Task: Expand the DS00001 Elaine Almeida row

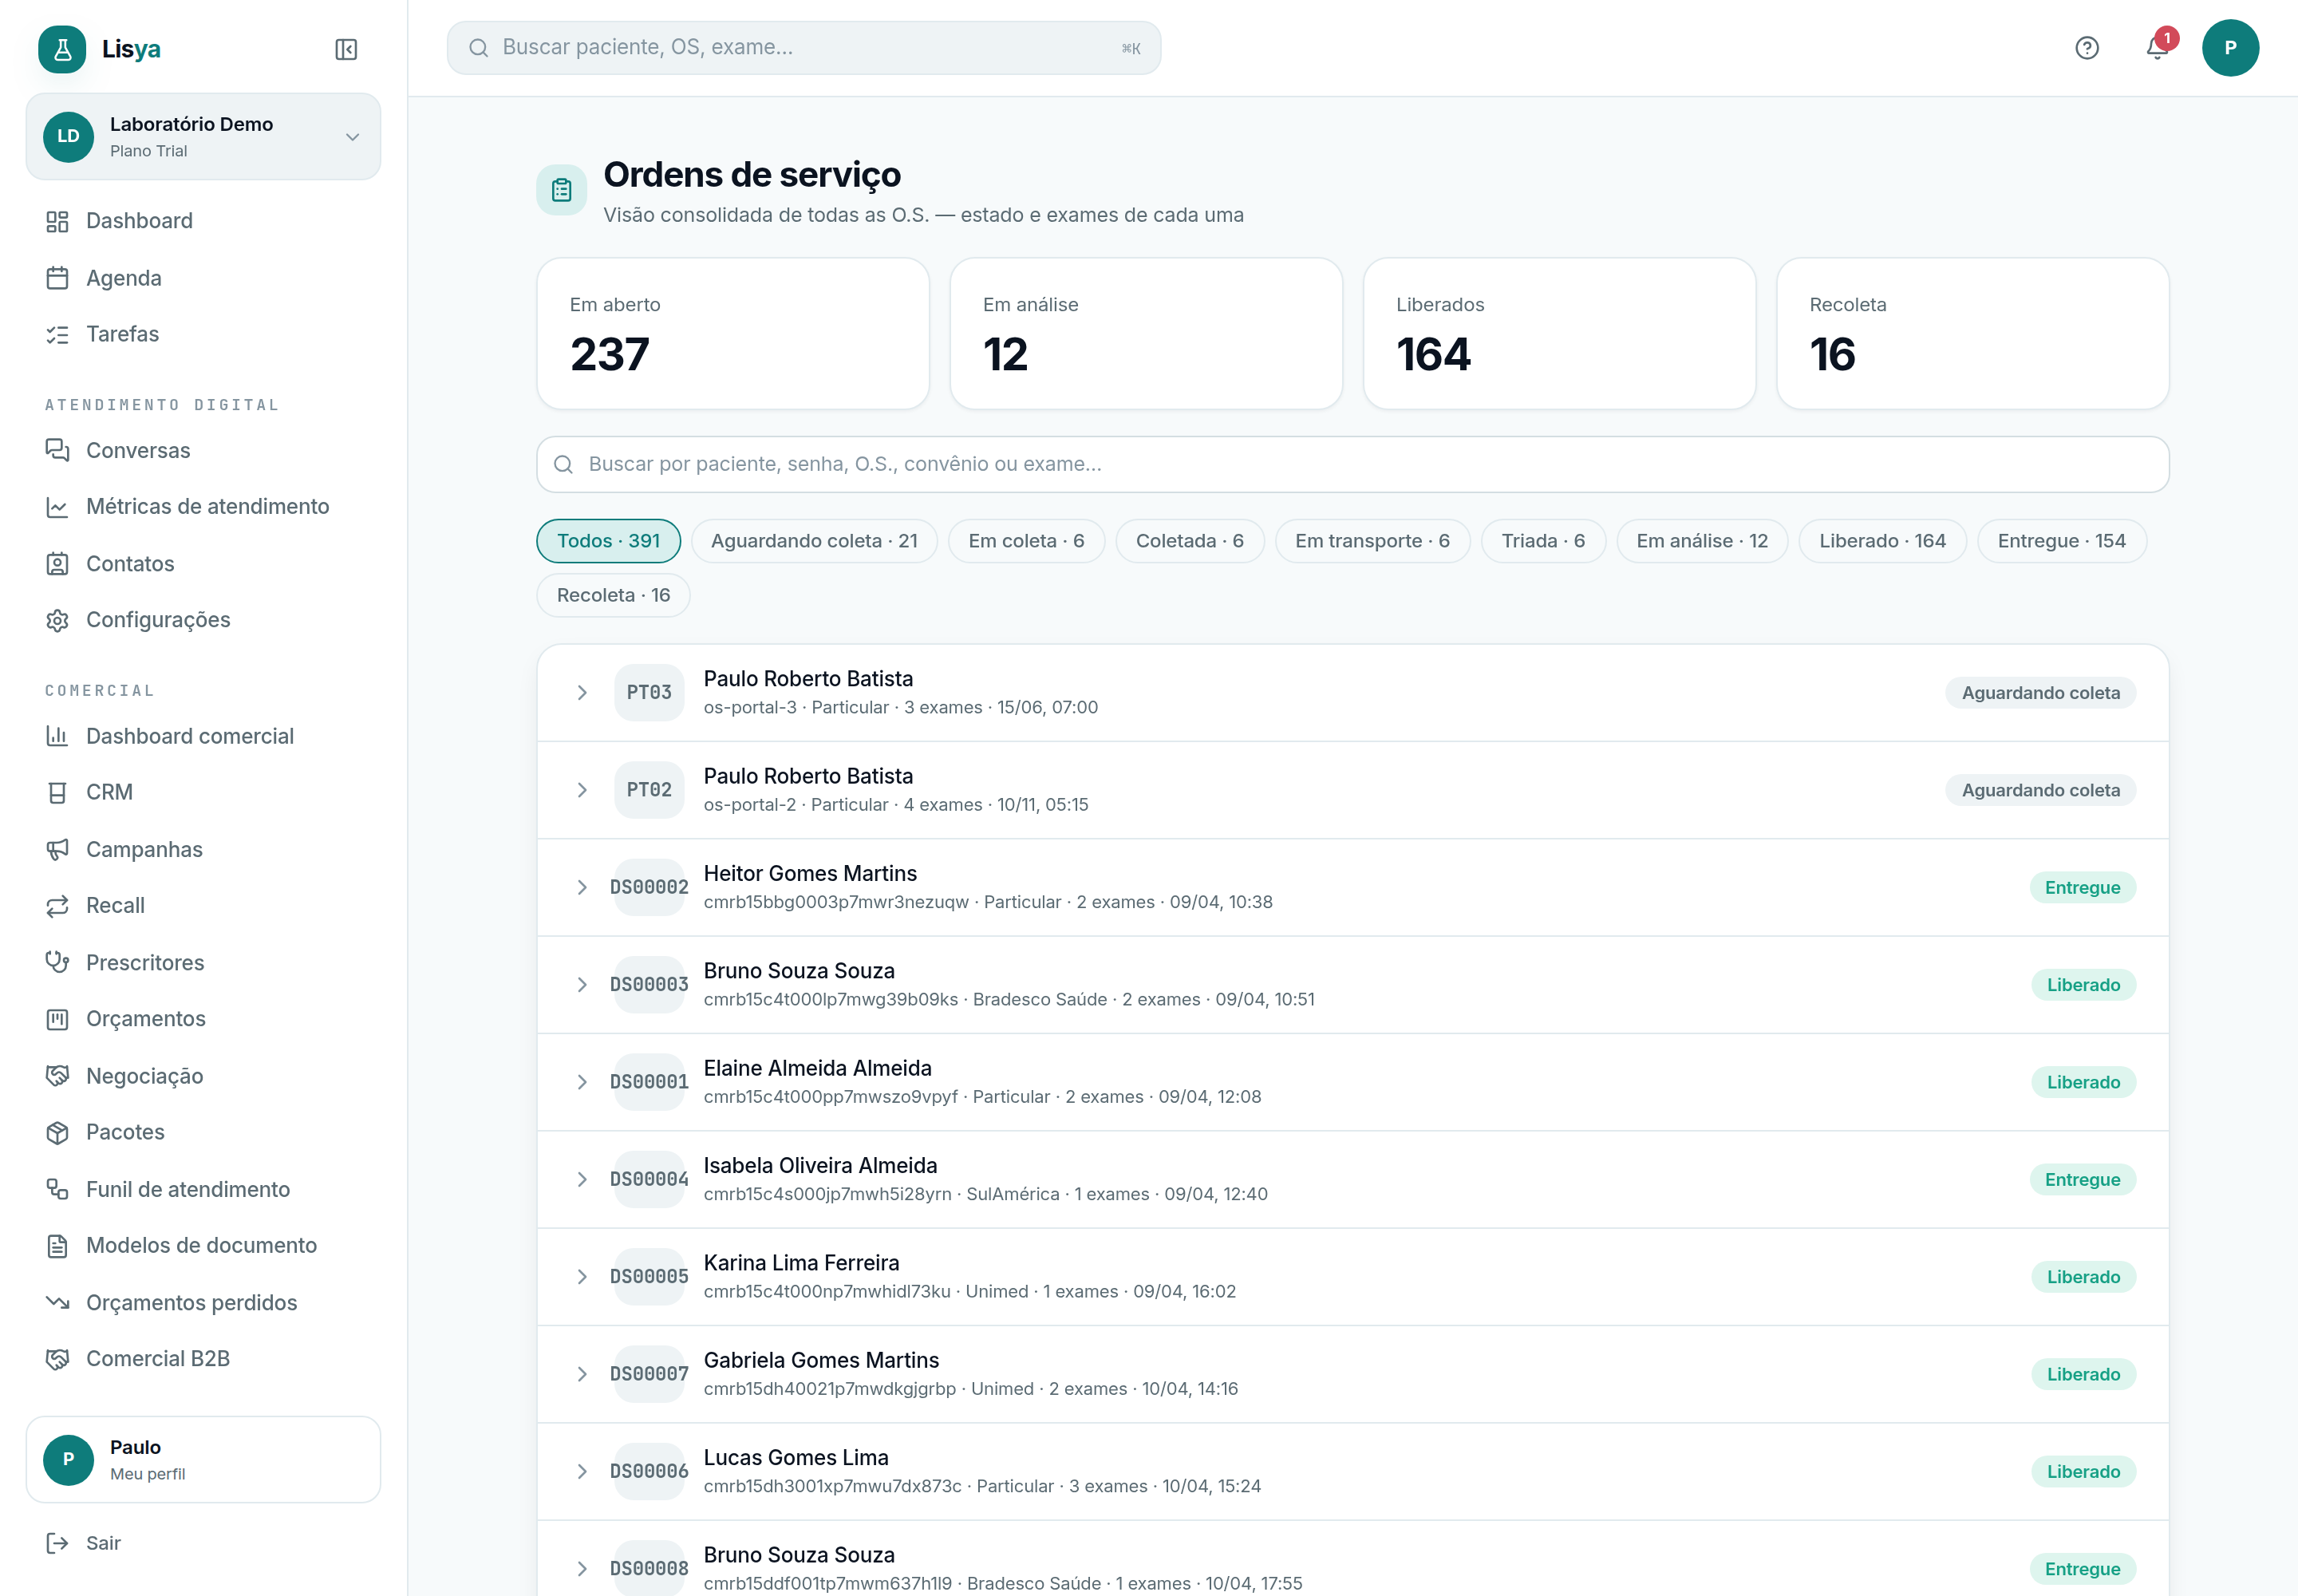Action: tap(582, 1082)
